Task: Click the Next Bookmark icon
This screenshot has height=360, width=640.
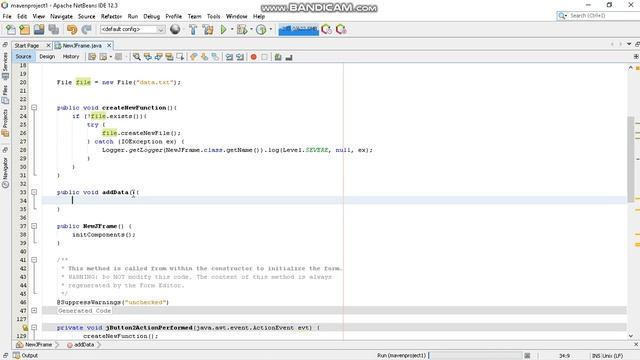Action: pyautogui.click(x=204, y=57)
